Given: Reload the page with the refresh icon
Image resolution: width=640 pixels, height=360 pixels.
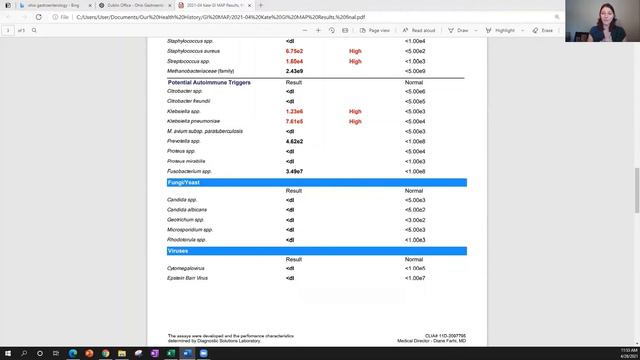Looking at the screenshot, I should coord(38,17).
